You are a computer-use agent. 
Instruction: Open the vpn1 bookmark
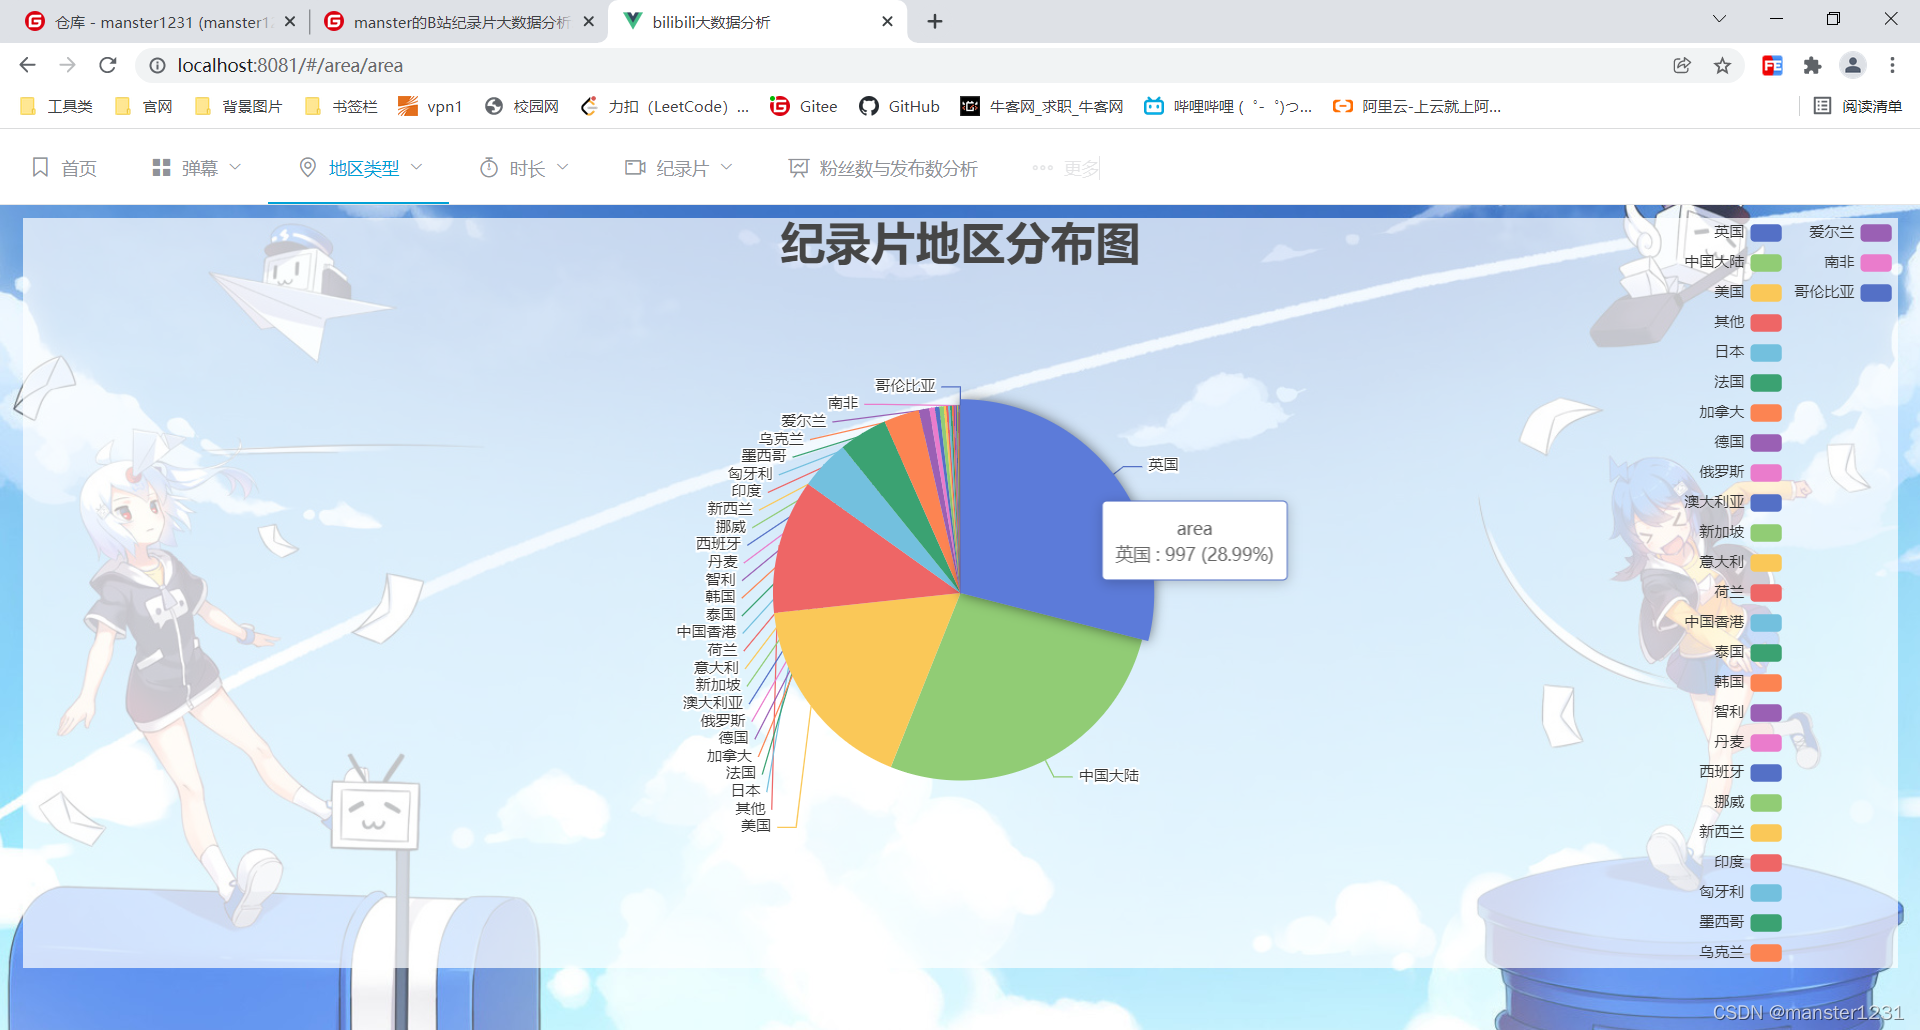[430, 106]
